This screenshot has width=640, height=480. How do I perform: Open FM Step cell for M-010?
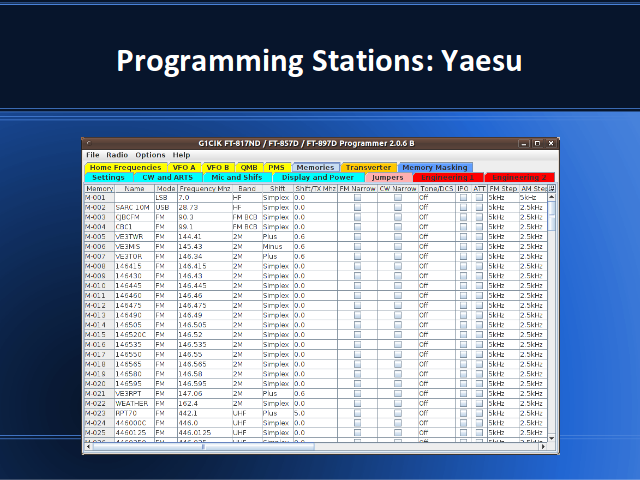coord(503,286)
